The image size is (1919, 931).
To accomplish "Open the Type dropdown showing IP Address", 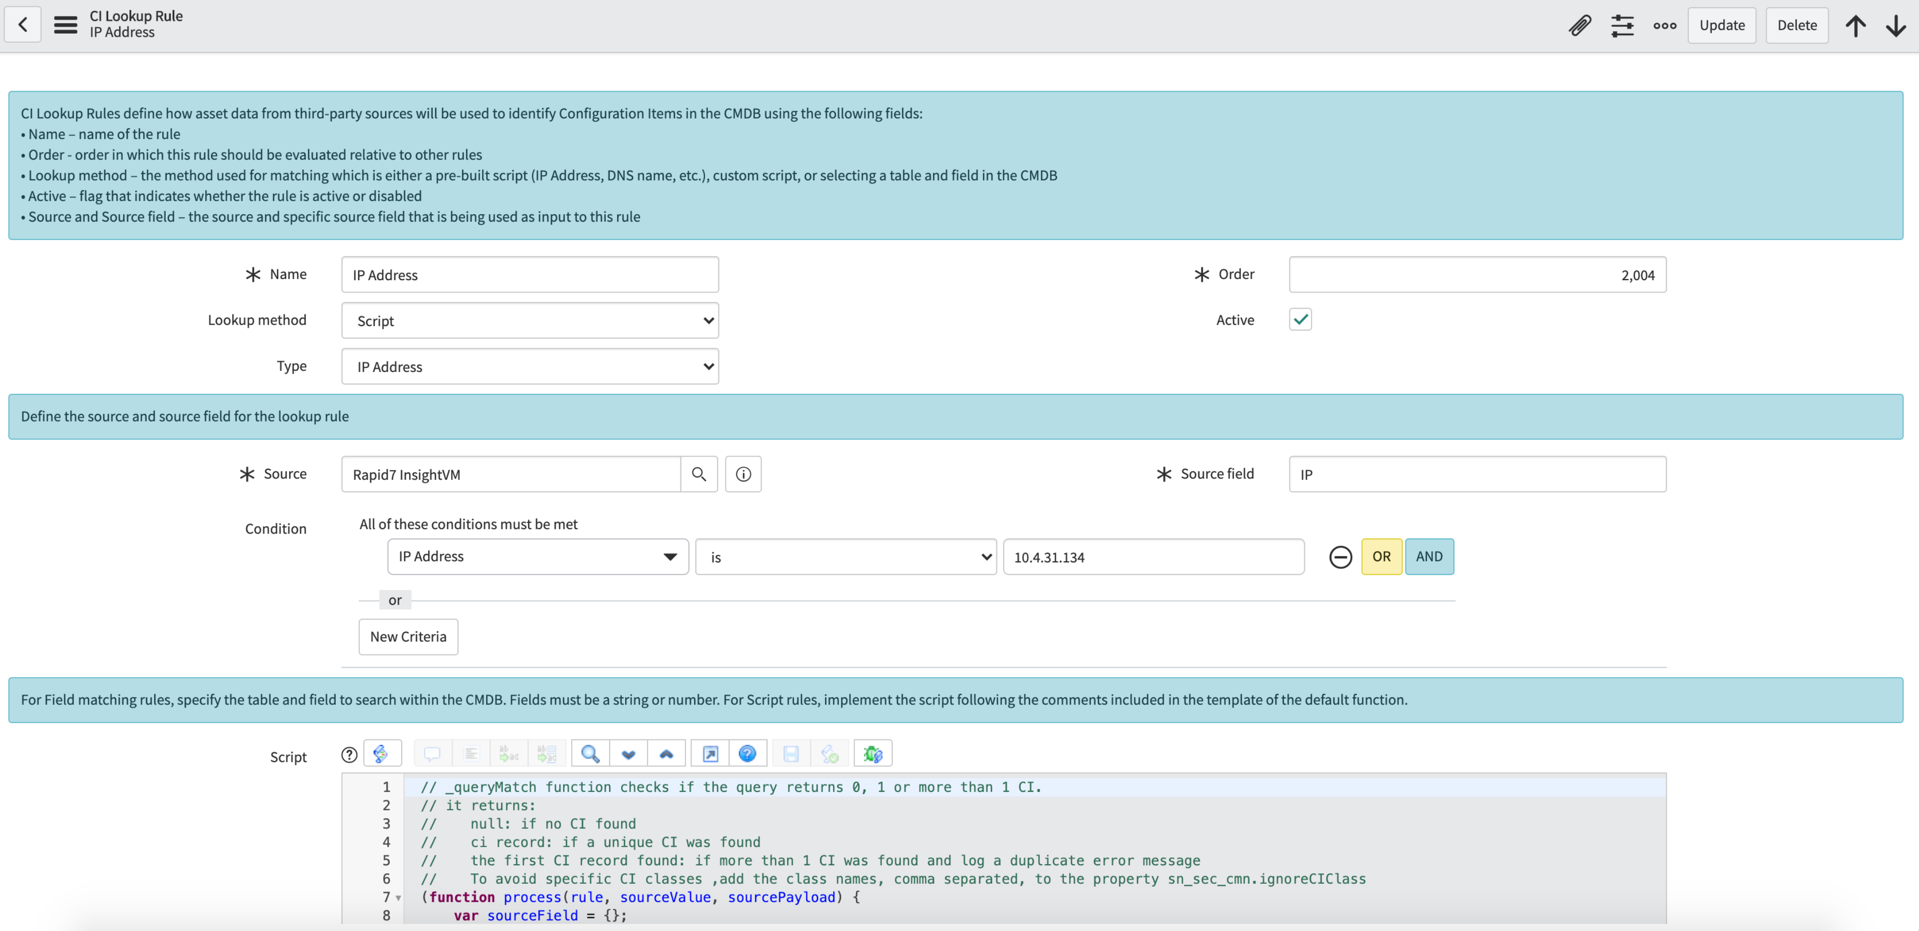I will tap(530, 367).
